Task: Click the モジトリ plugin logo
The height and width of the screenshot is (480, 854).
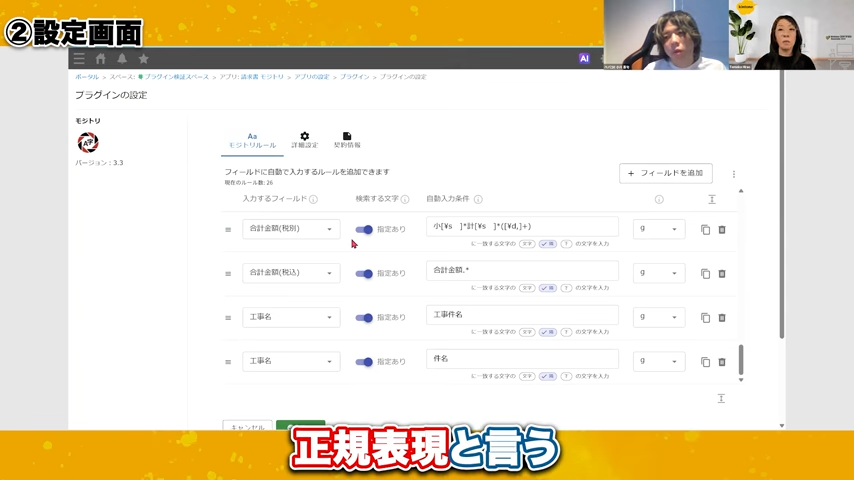Action: pyautogui.click(x=88, y=143)
